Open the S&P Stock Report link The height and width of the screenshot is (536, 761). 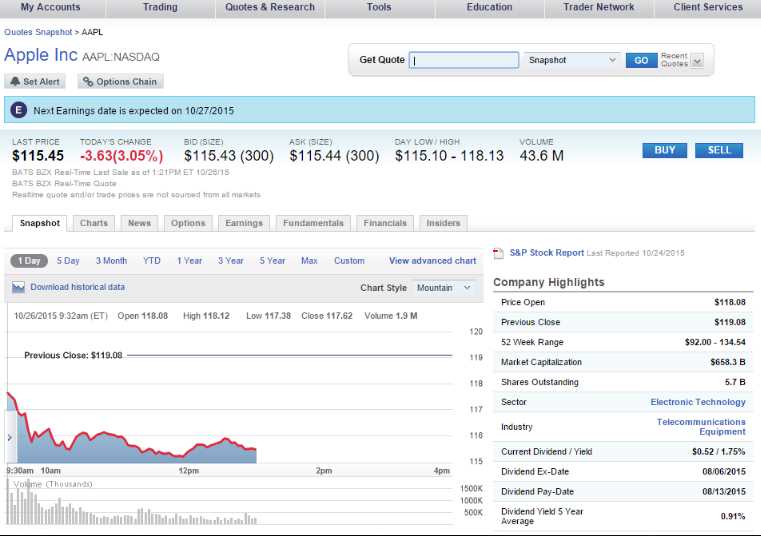pos(546,253)
